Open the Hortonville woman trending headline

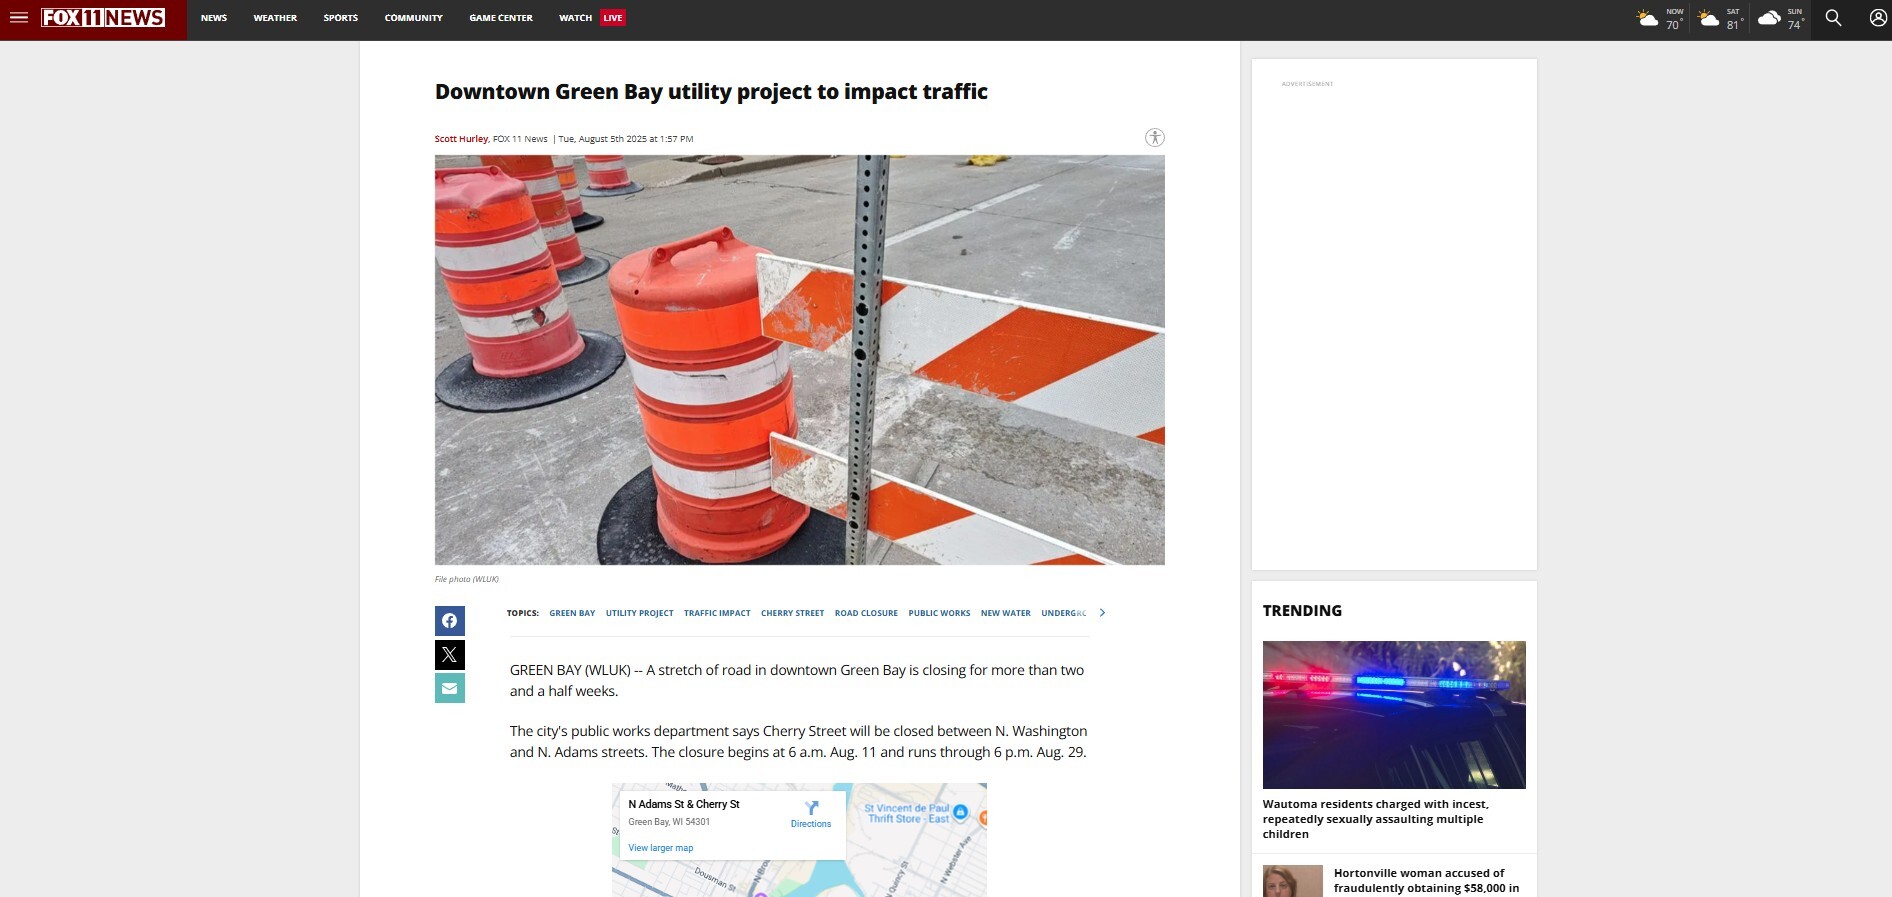[x=1426, y=881]
